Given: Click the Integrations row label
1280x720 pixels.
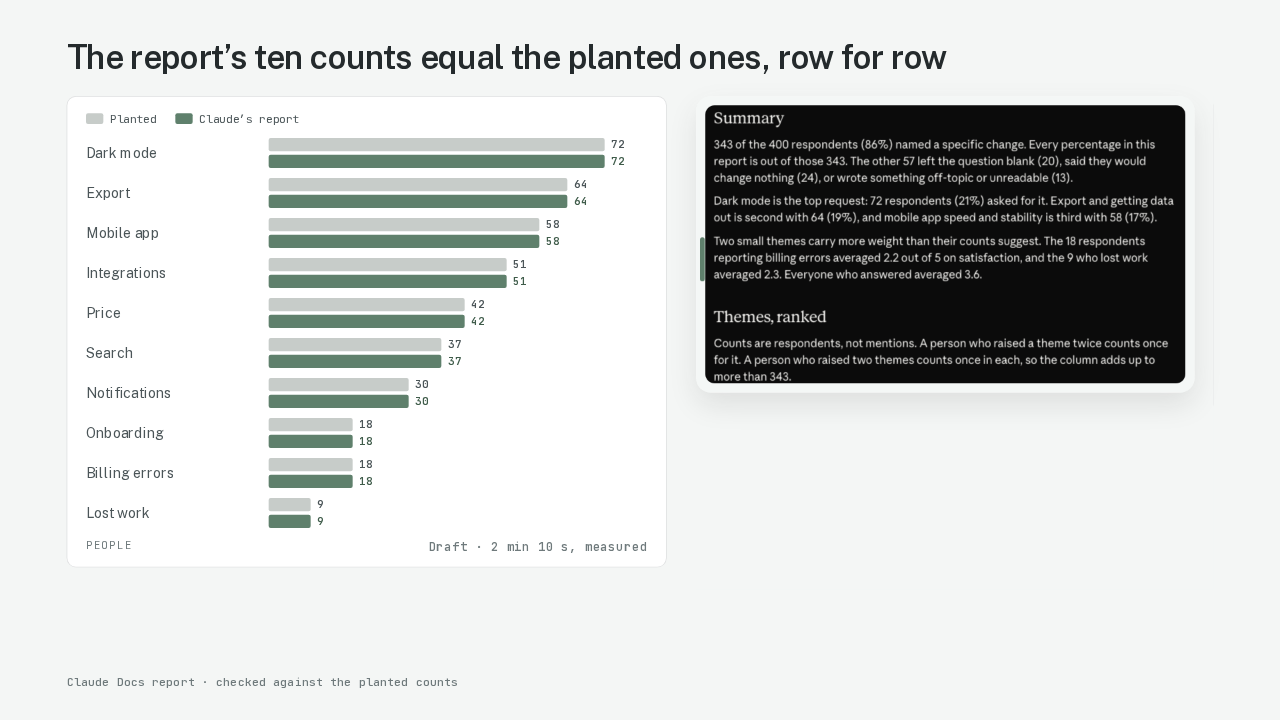Looking at the screenshot, I should point(126,273).
